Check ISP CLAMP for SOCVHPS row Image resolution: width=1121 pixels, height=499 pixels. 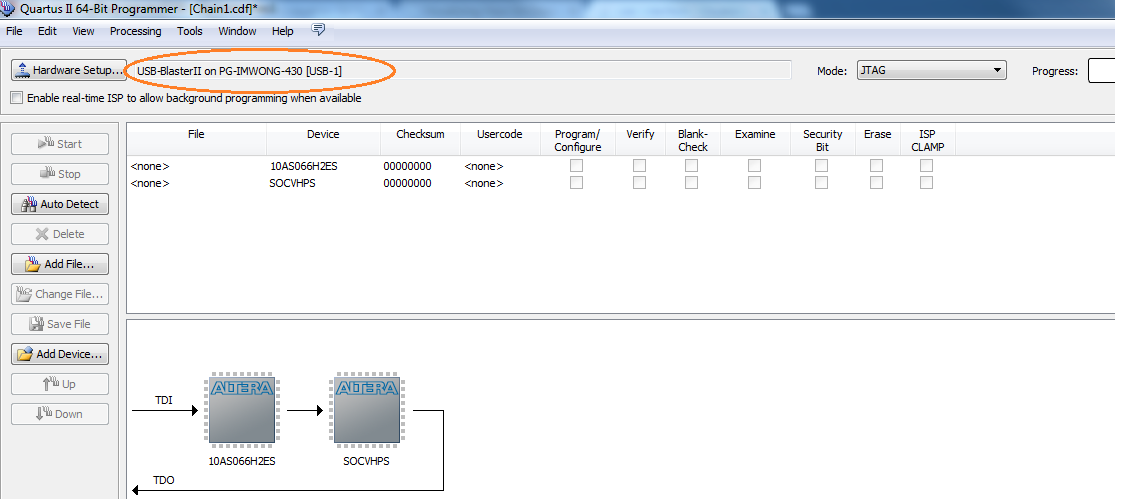pyautogui.click(x=926, y=182)
